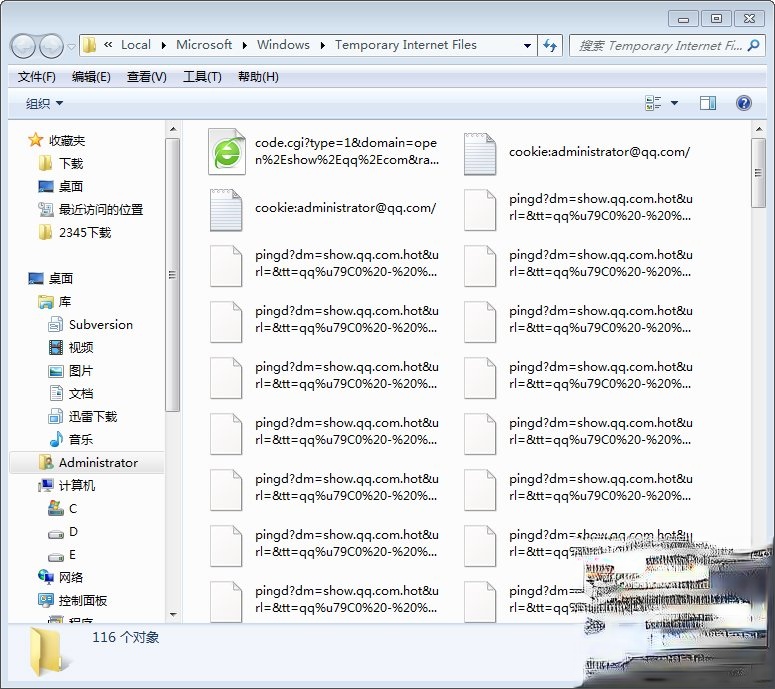Toggle the preview pane icon
The width and height of the screenshot is (775, 689).
pos(708,103)
